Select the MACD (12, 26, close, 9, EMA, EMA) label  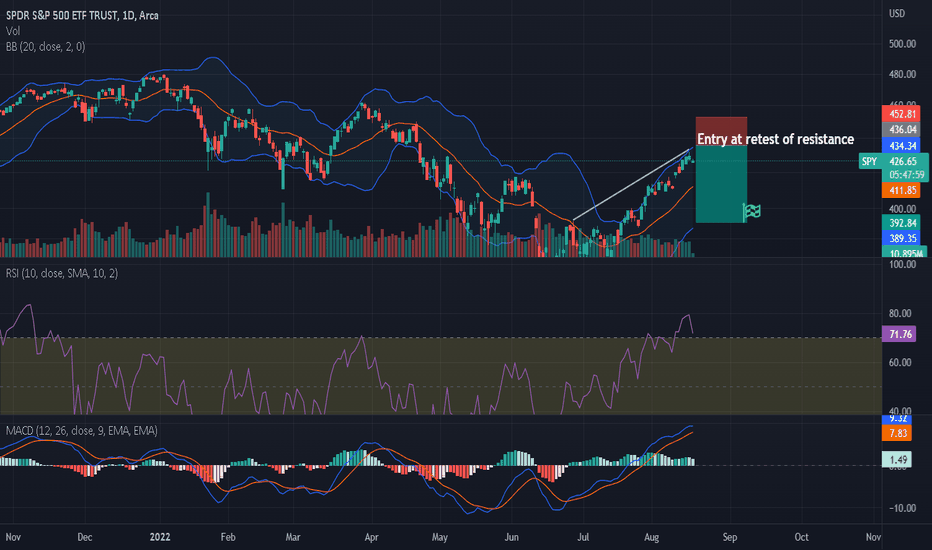point(81,430)
